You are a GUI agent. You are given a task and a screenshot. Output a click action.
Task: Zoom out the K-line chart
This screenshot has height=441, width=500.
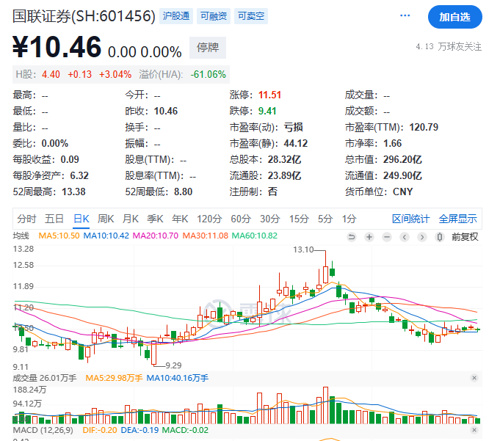387,237
